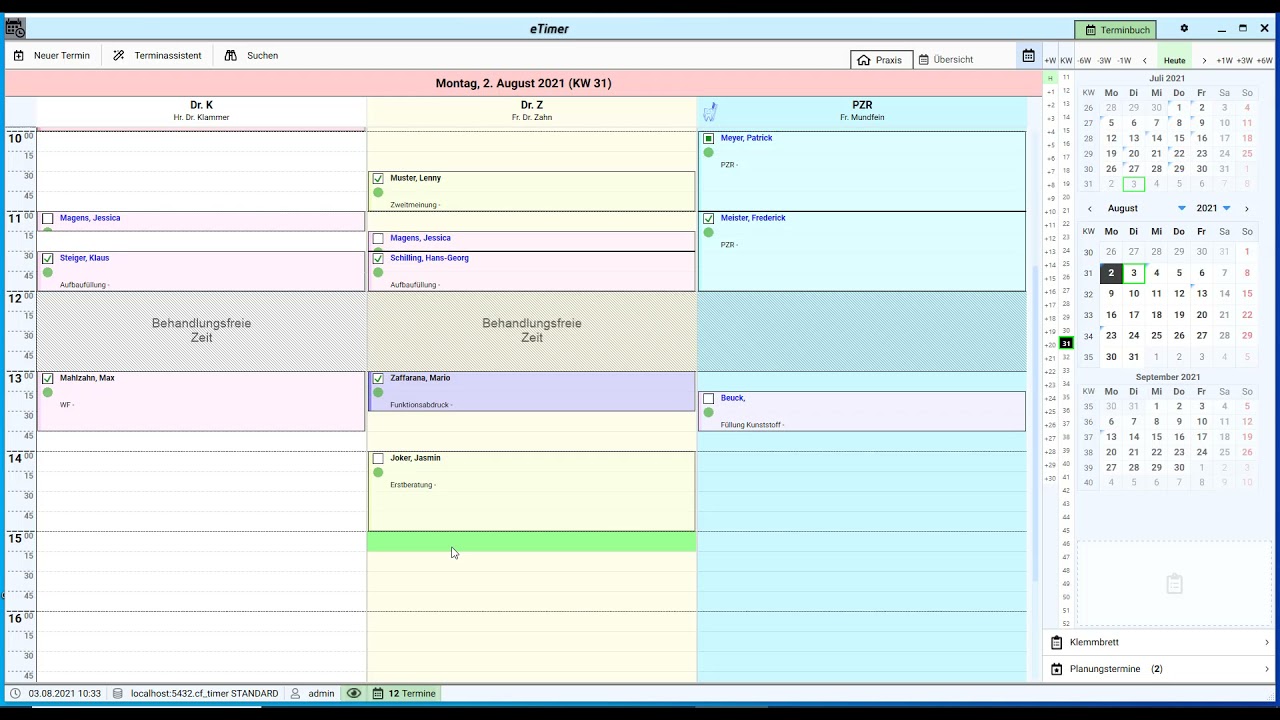
Task: Click the admin user icon in status bar
Action: point(296,693)
